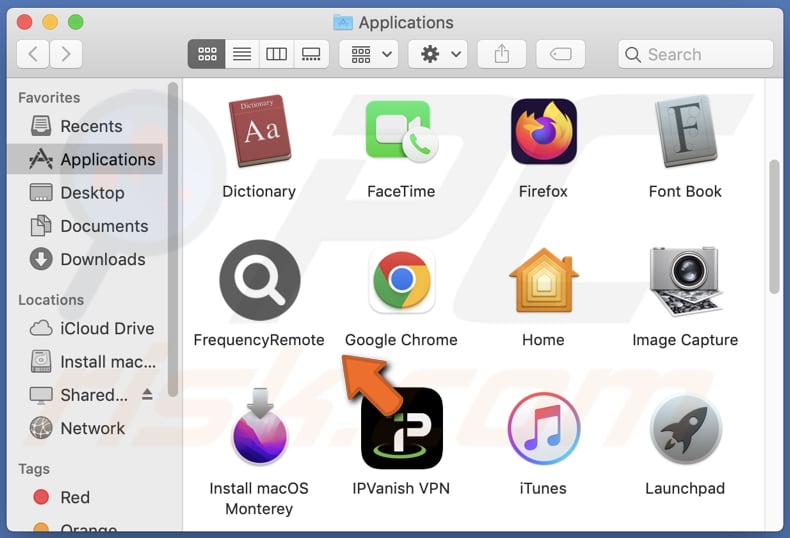Click the Font Book app icon
Image resolution: width=790 pixels, height=538 pixels.
pos(685,131)
